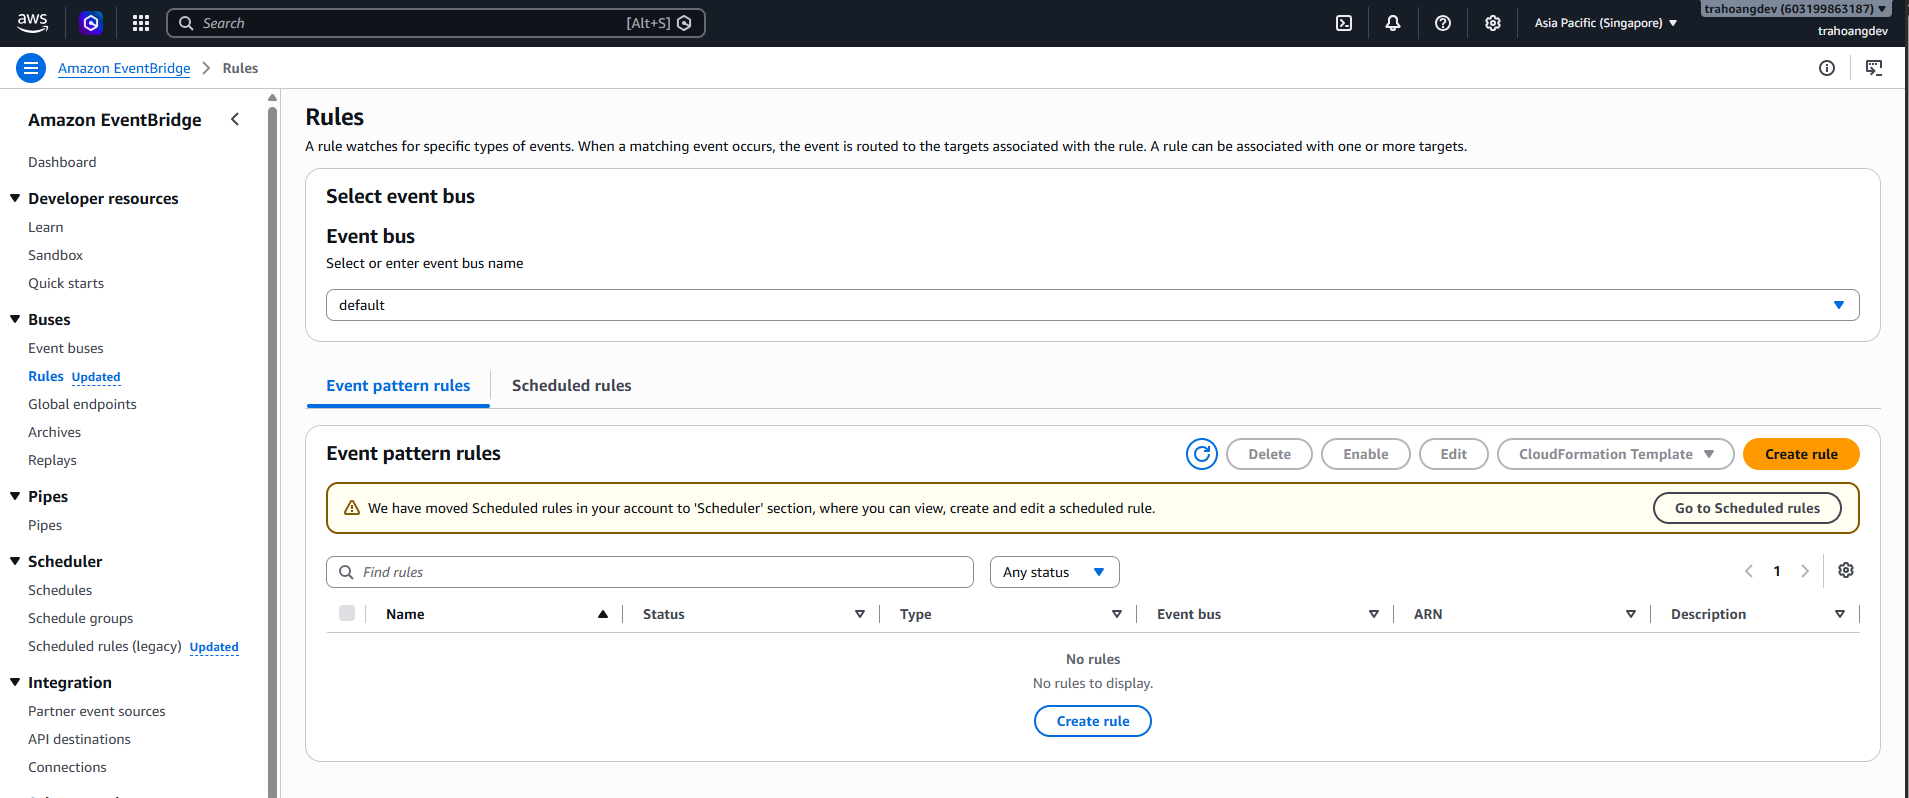Sort by ARN column arrow
The width and height of the screenshot is (1909, 798).
[1631, 614]
